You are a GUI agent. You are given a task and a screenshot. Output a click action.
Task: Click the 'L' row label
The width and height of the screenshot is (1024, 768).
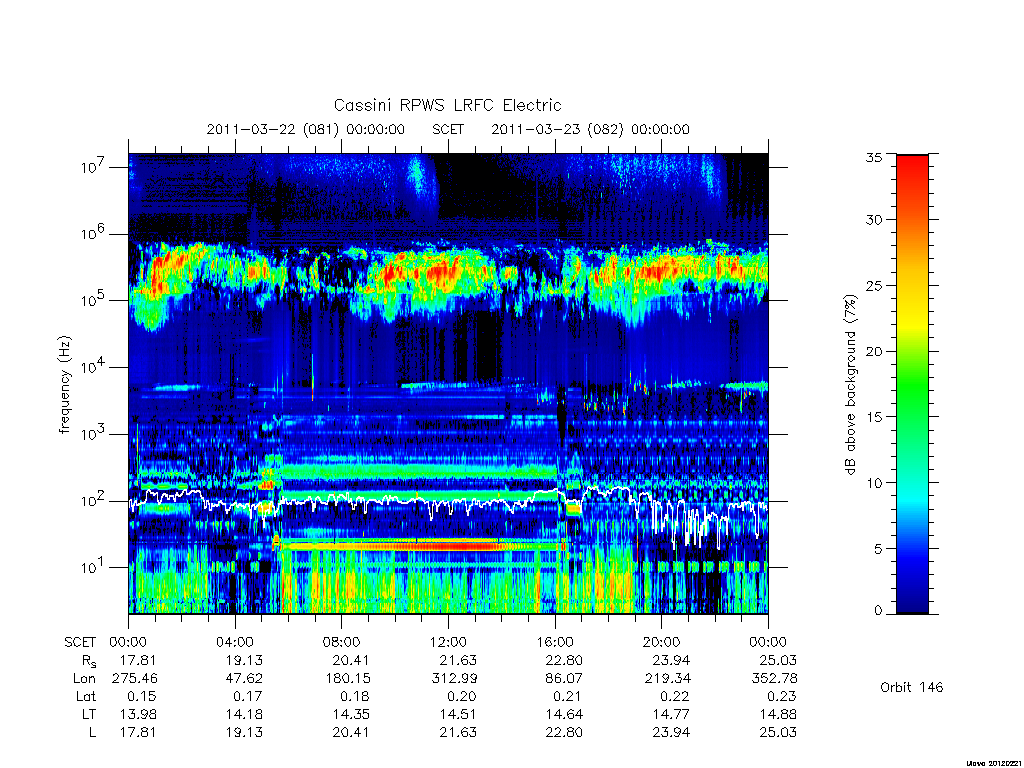coord(93,732)
